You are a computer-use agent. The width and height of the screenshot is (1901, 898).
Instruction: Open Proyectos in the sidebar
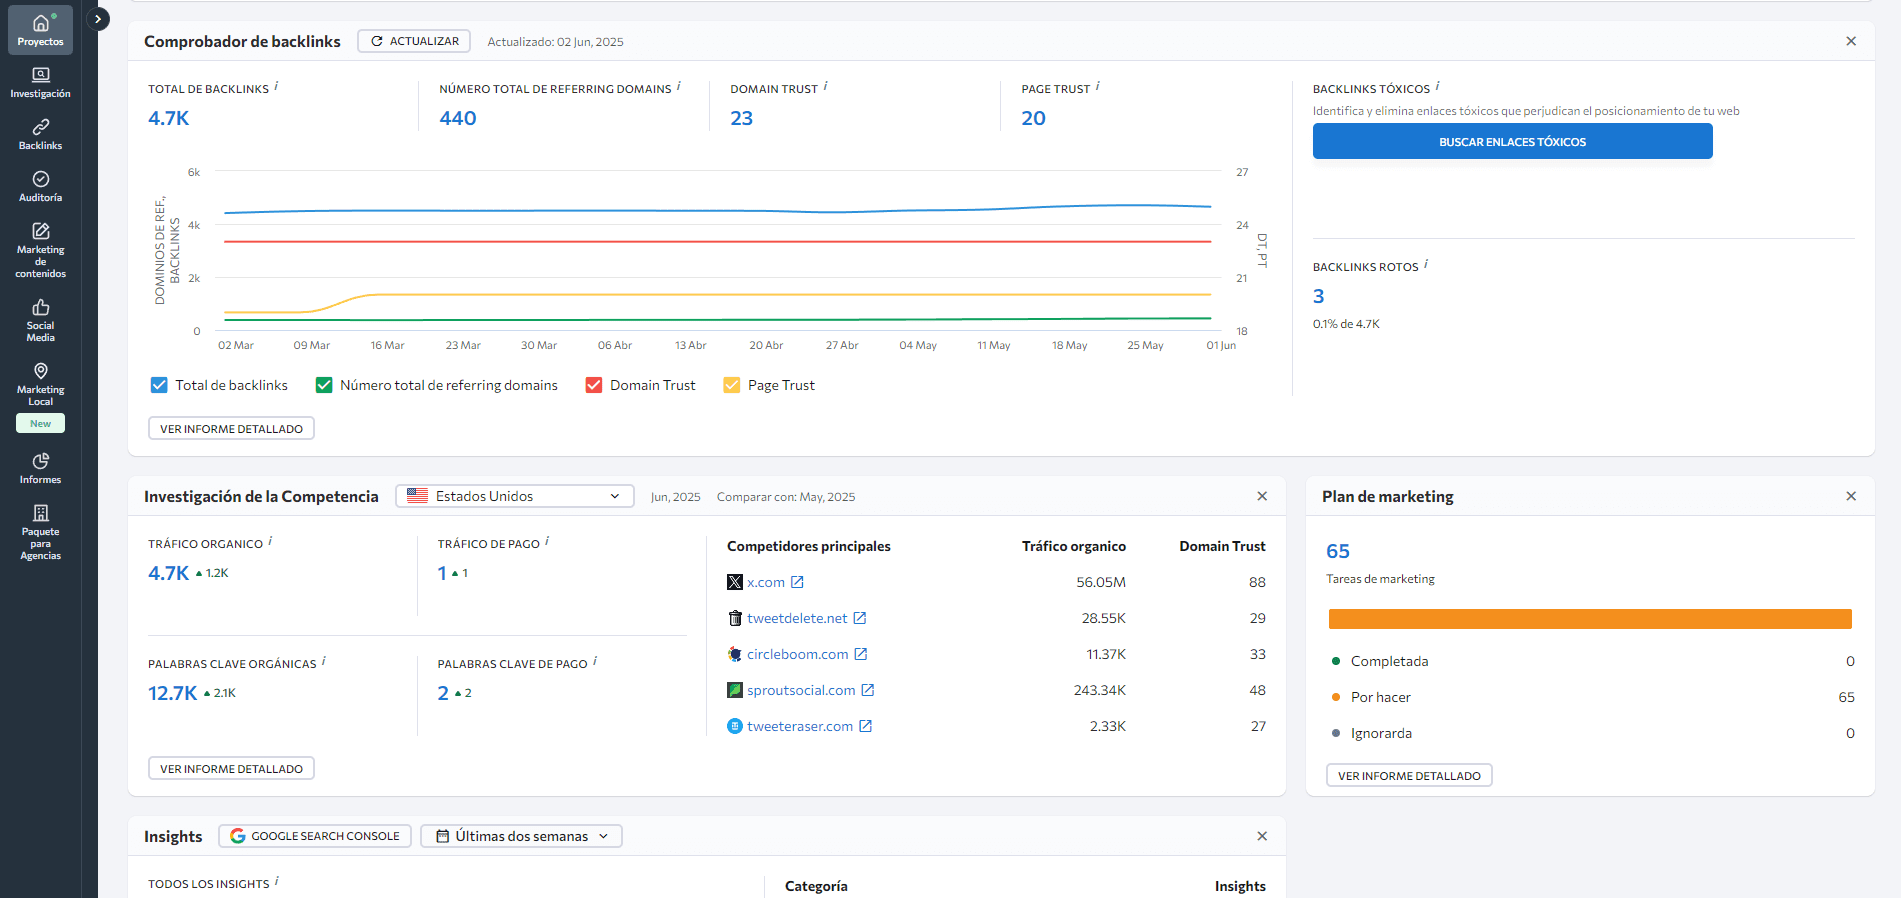(x=40, y=30)
